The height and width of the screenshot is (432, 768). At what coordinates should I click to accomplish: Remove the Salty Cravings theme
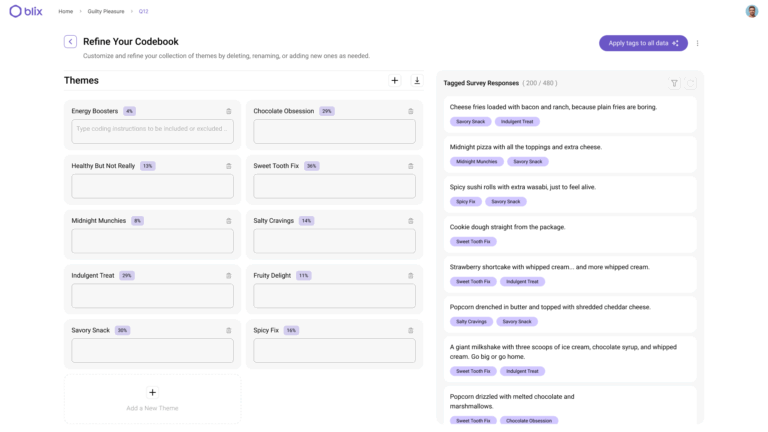pos(410,221)
